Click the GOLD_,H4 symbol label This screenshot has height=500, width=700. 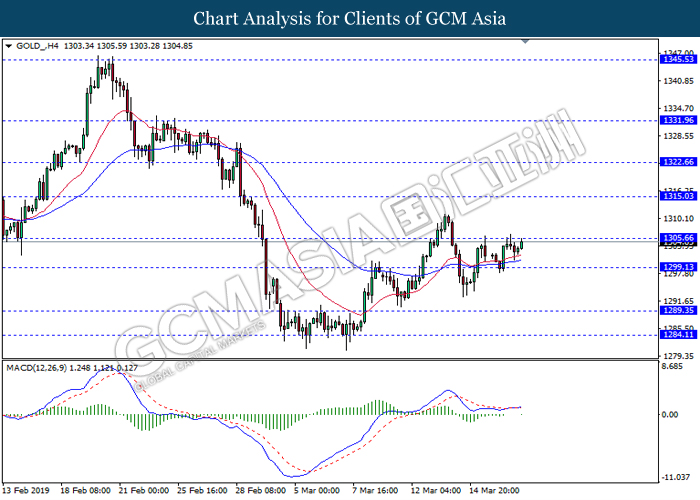[x=37, y=46]
